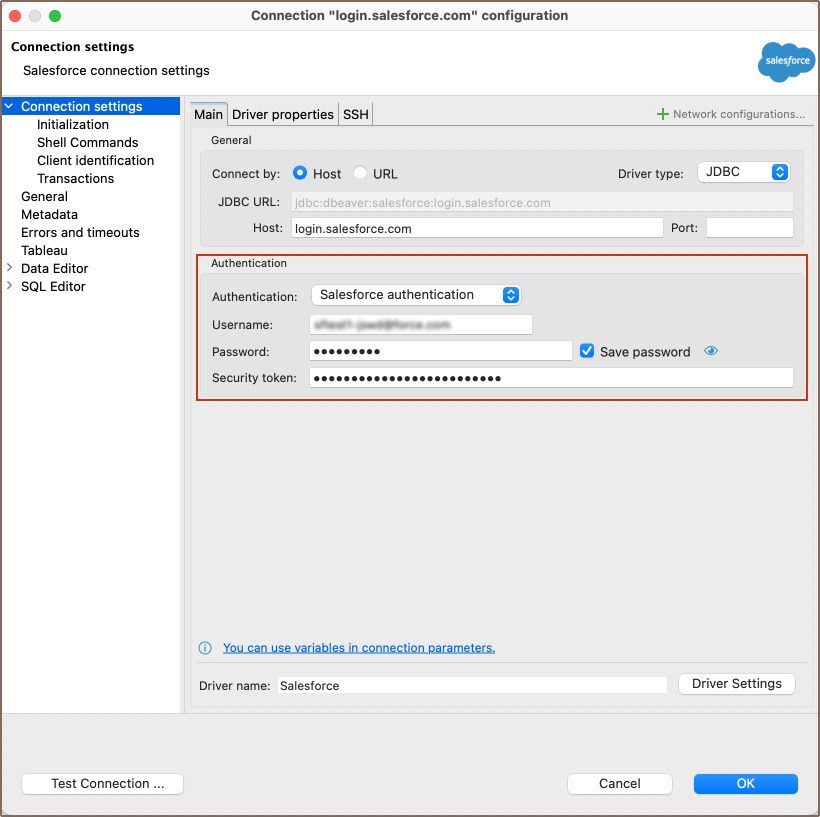
Task: Open the SSH tab
Action: [x=355, y=114]
